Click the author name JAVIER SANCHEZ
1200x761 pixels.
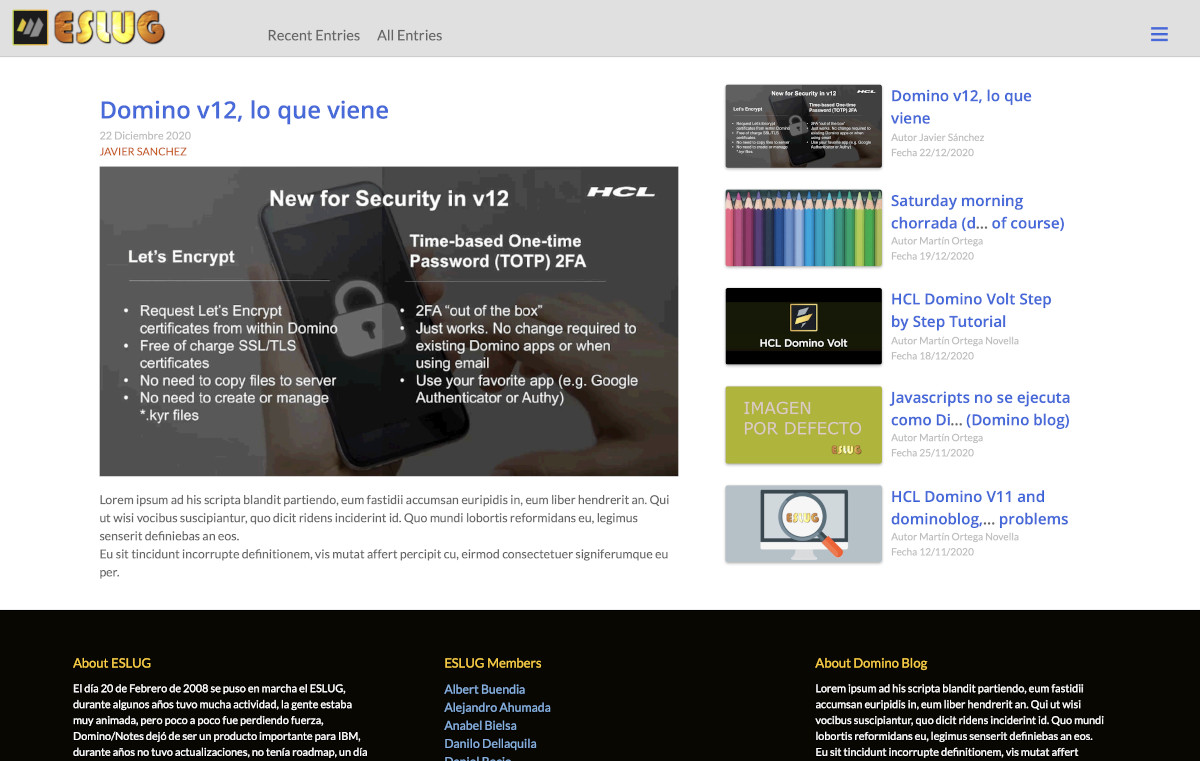pos(143,152)
